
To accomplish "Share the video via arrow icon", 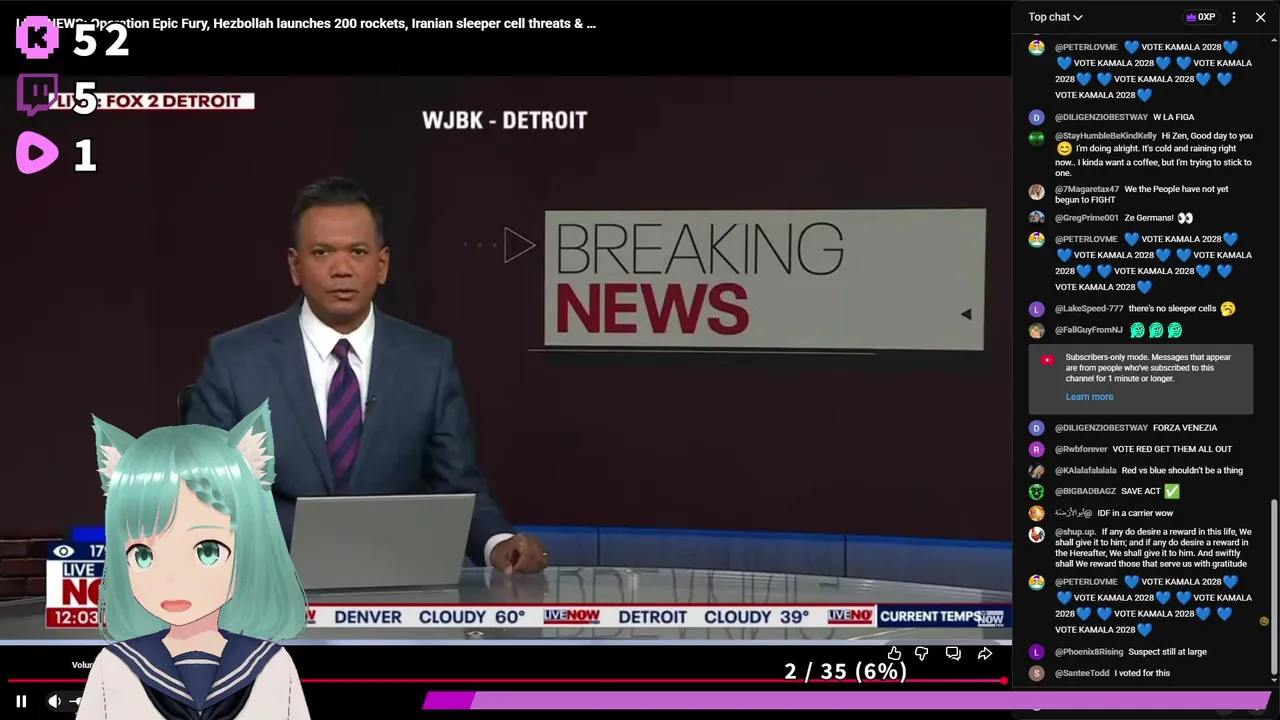I will tap(985, 653).
